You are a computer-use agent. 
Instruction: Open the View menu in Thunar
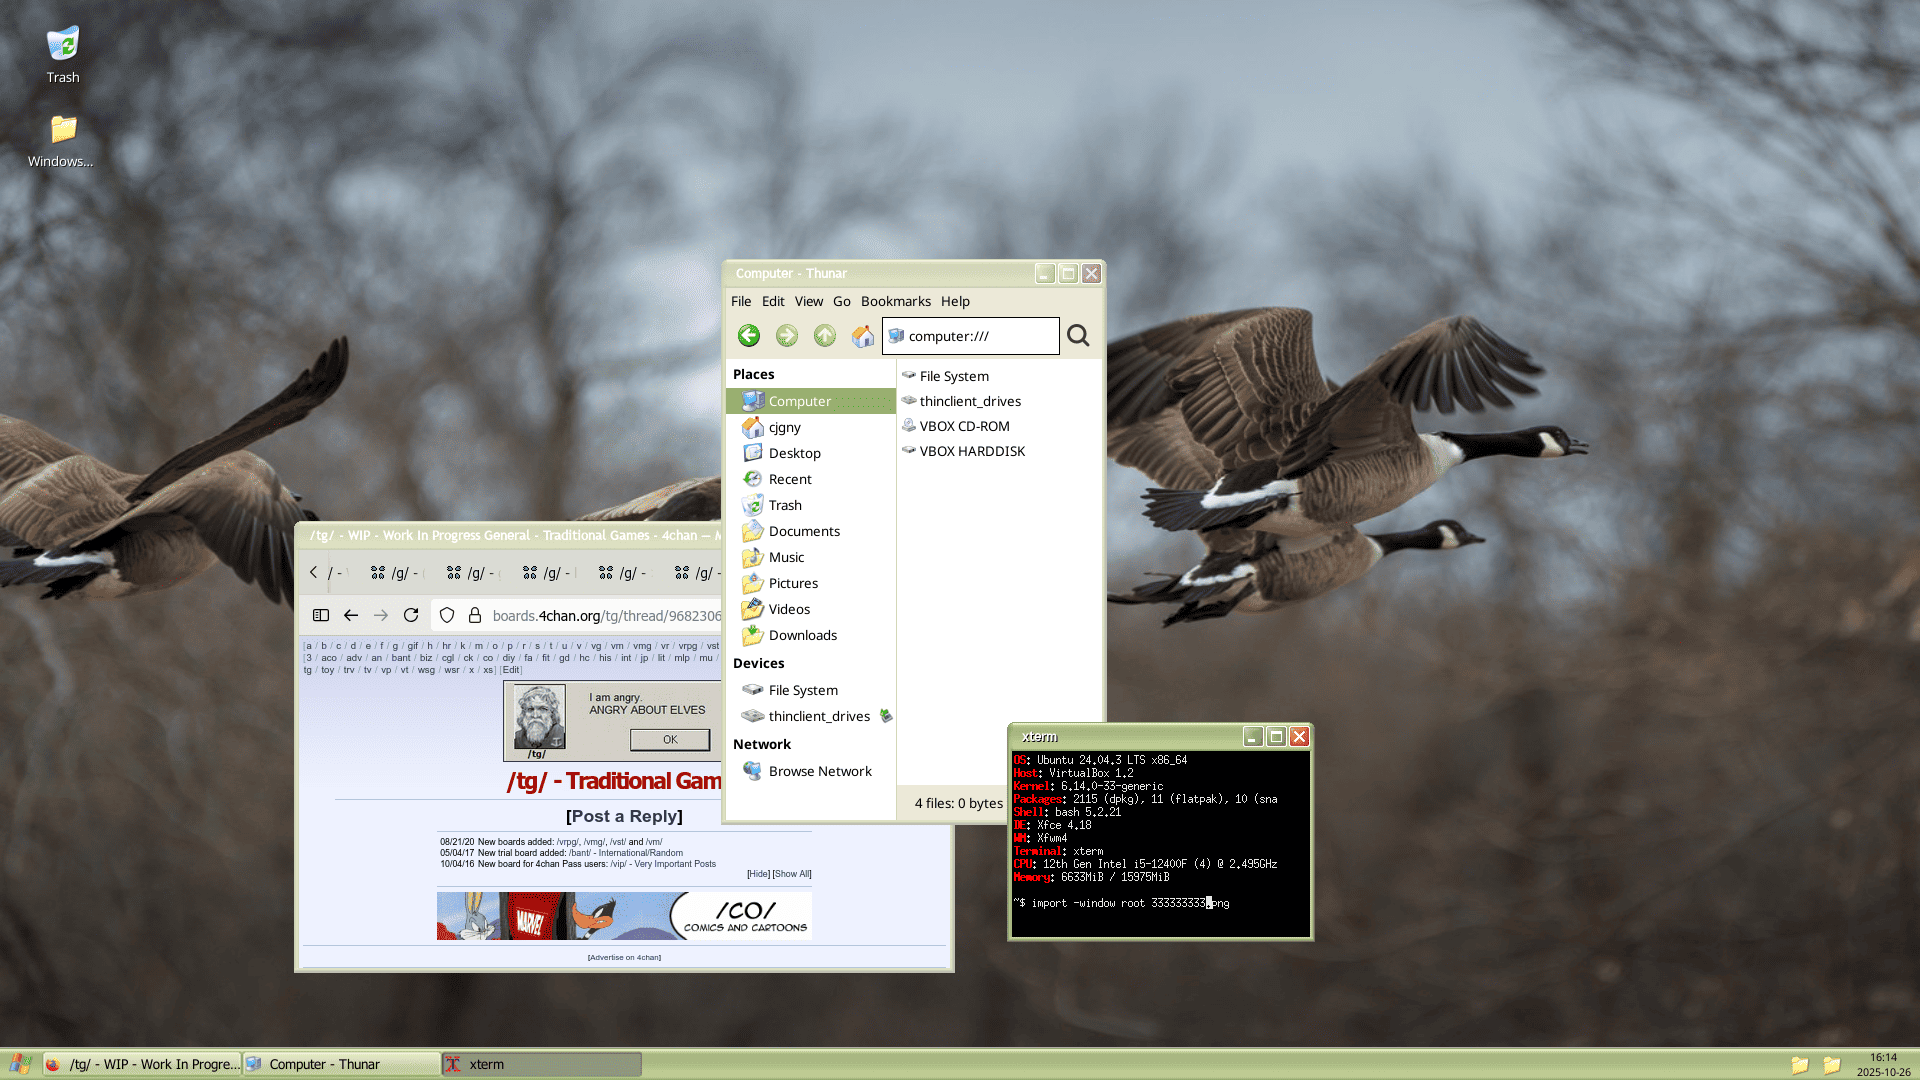tap(808, 301)
